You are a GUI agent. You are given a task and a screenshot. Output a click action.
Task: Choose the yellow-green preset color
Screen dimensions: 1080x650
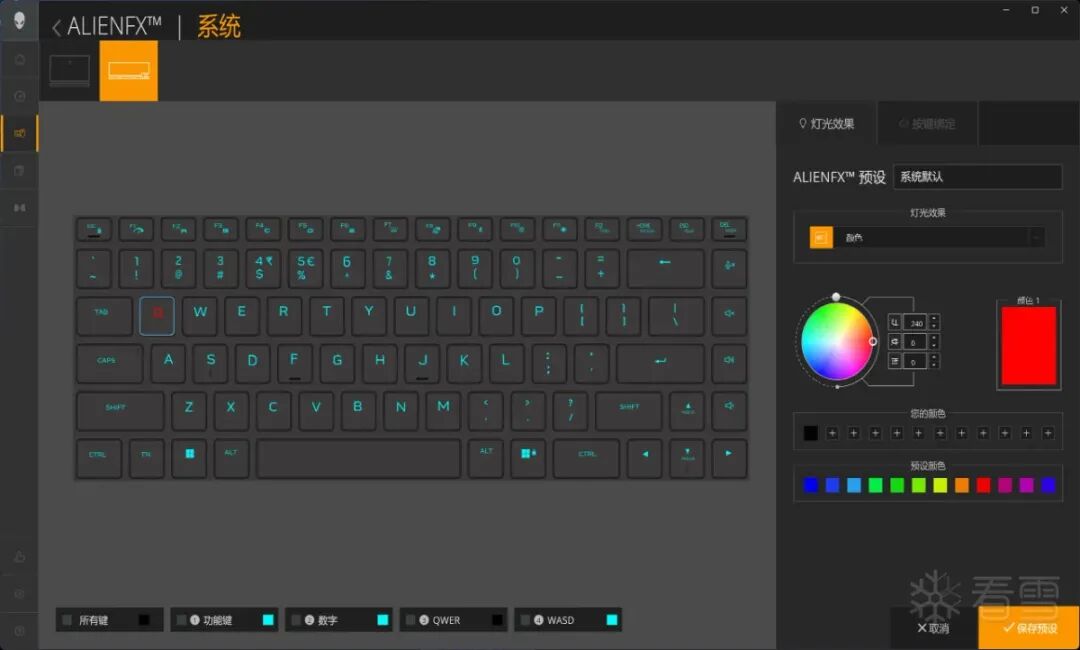tap(940, 485)
